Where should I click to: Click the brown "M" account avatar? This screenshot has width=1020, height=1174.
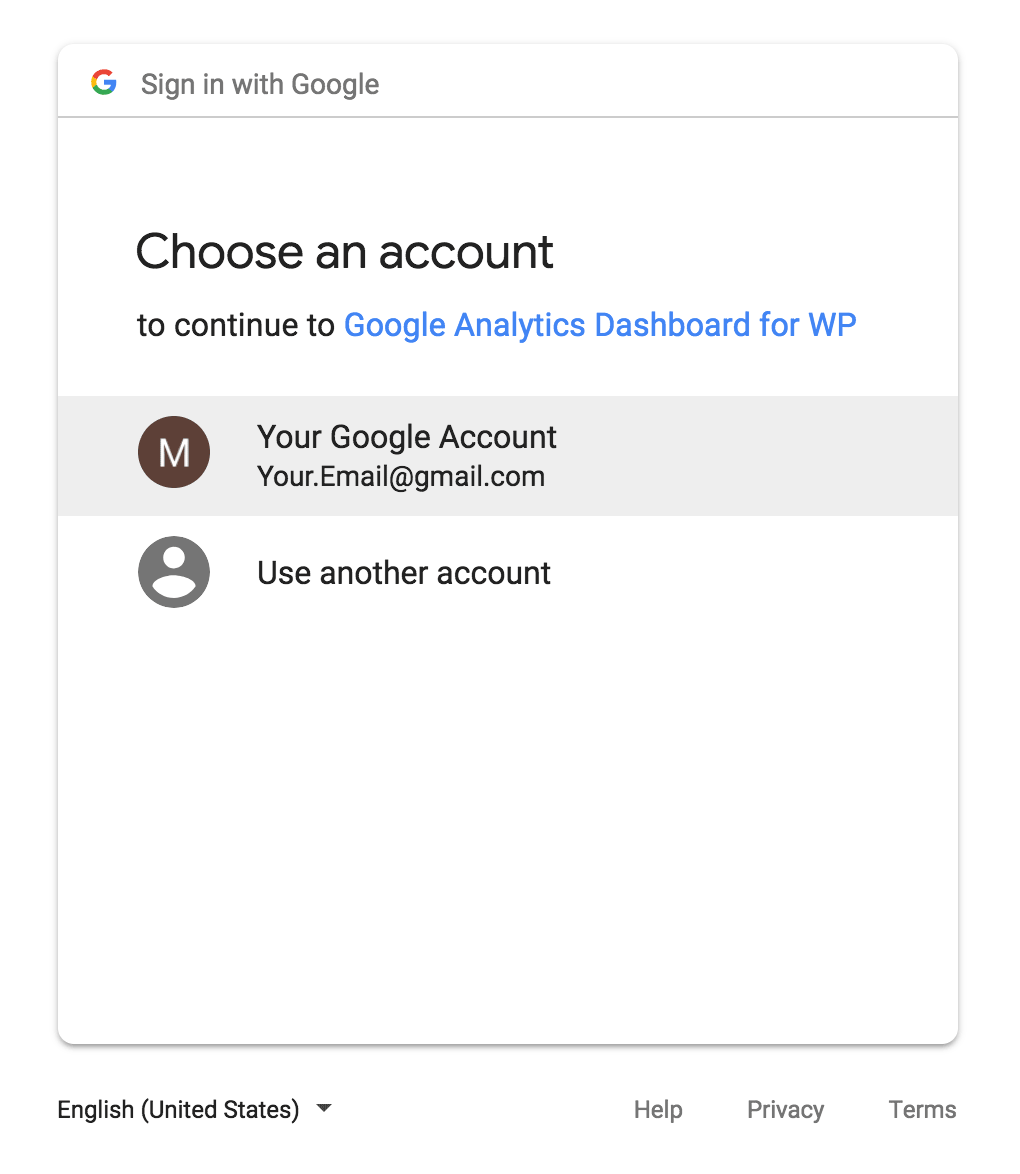(x=174, y=452)
